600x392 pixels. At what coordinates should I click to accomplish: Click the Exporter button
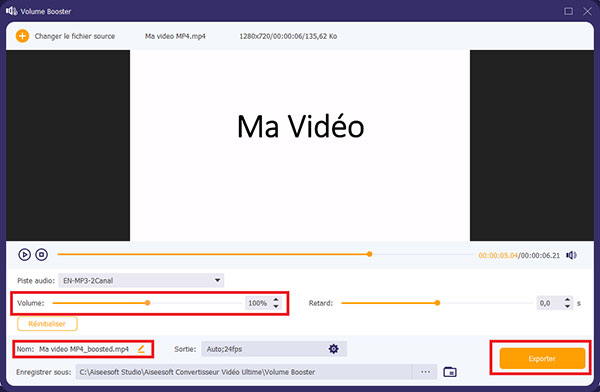(x=542, y=359)
